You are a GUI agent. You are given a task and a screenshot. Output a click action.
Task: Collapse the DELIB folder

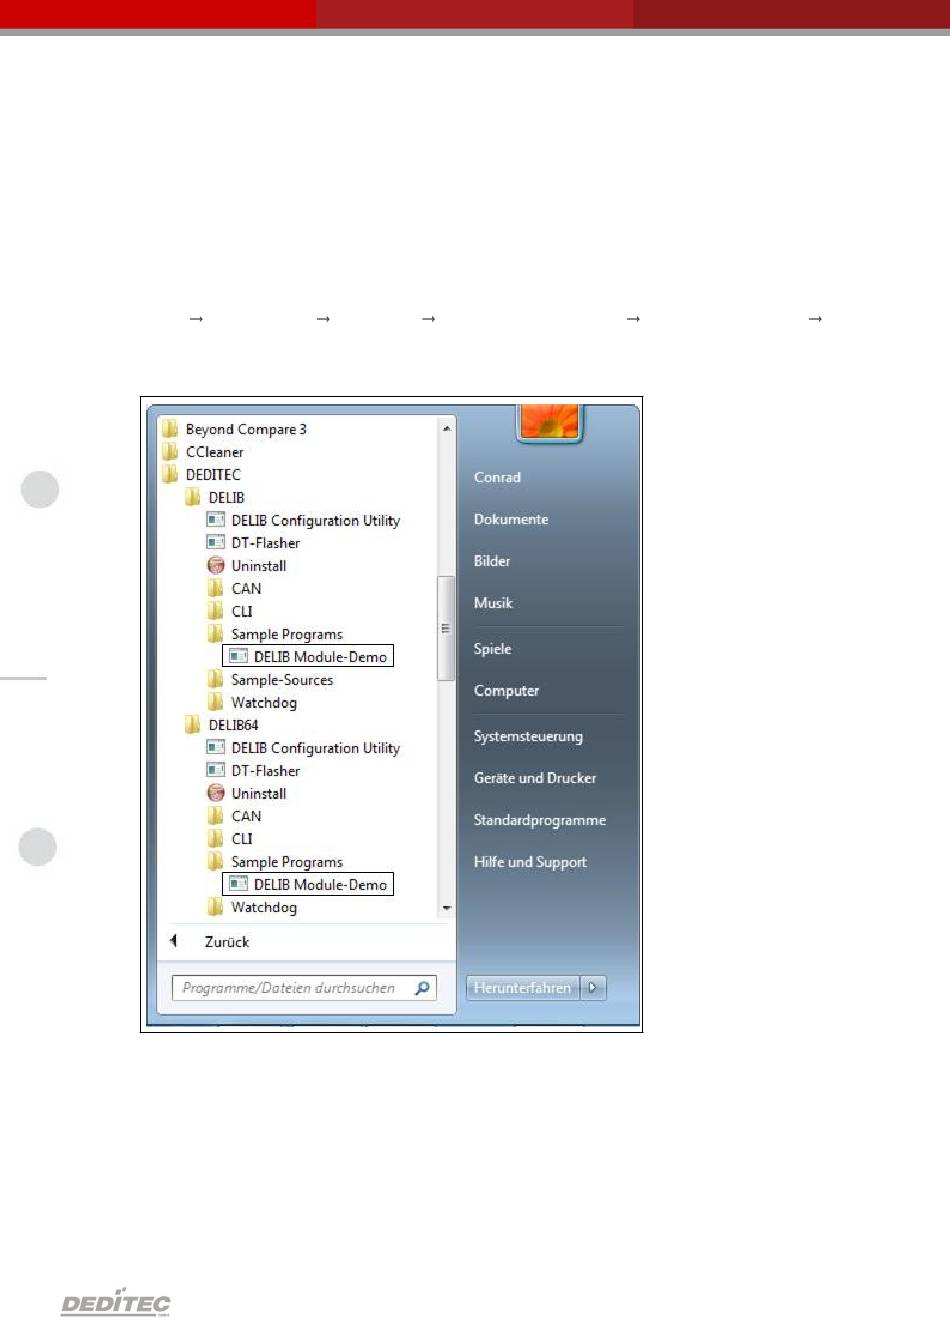pos(215,497)
